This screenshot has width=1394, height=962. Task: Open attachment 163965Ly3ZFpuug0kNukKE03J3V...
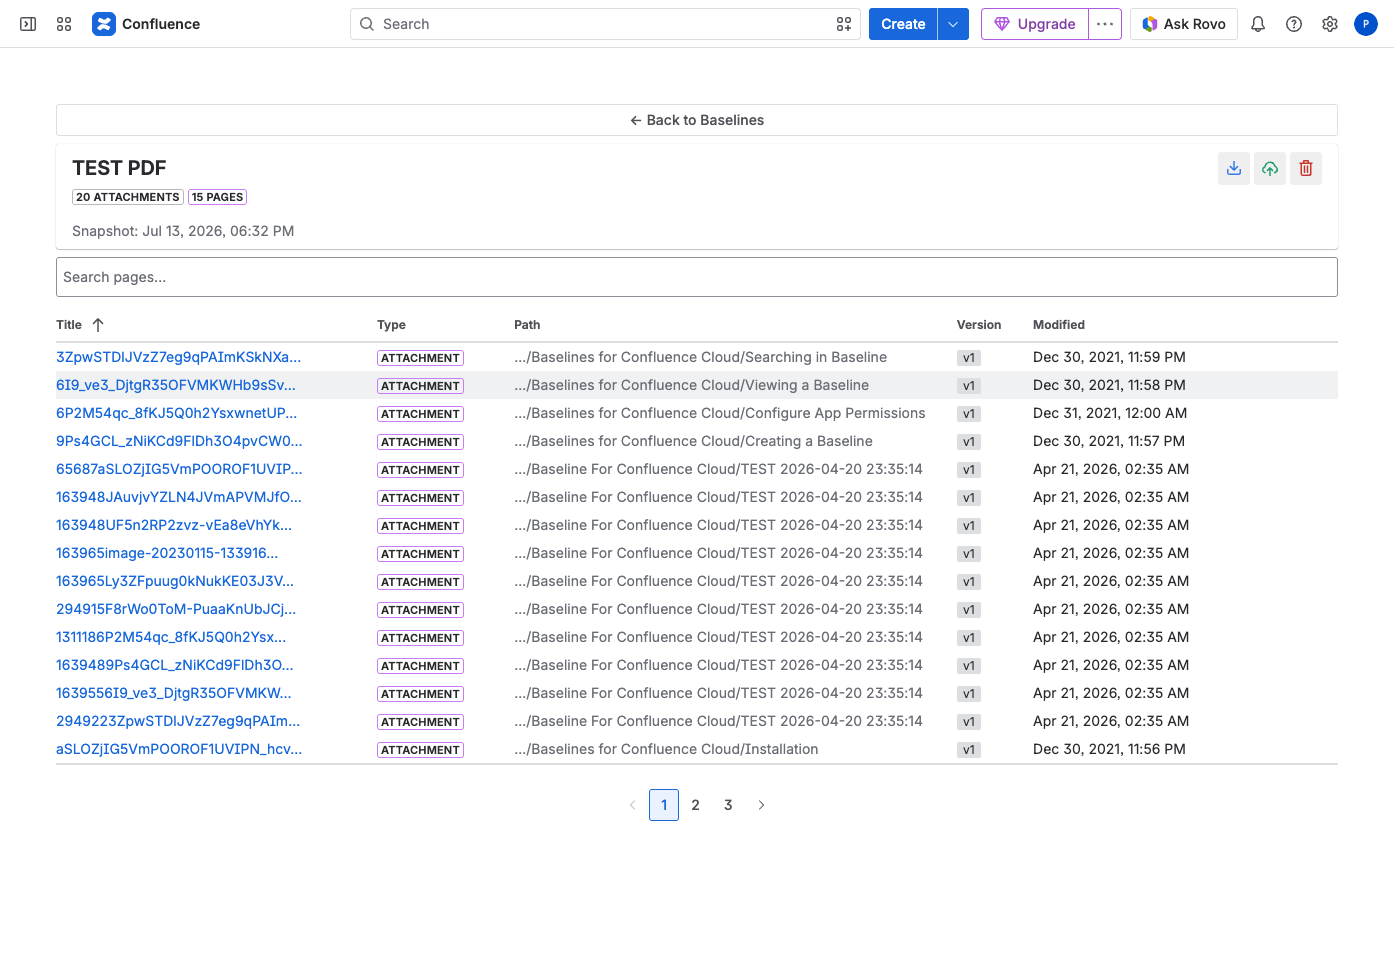click(175, 581)
